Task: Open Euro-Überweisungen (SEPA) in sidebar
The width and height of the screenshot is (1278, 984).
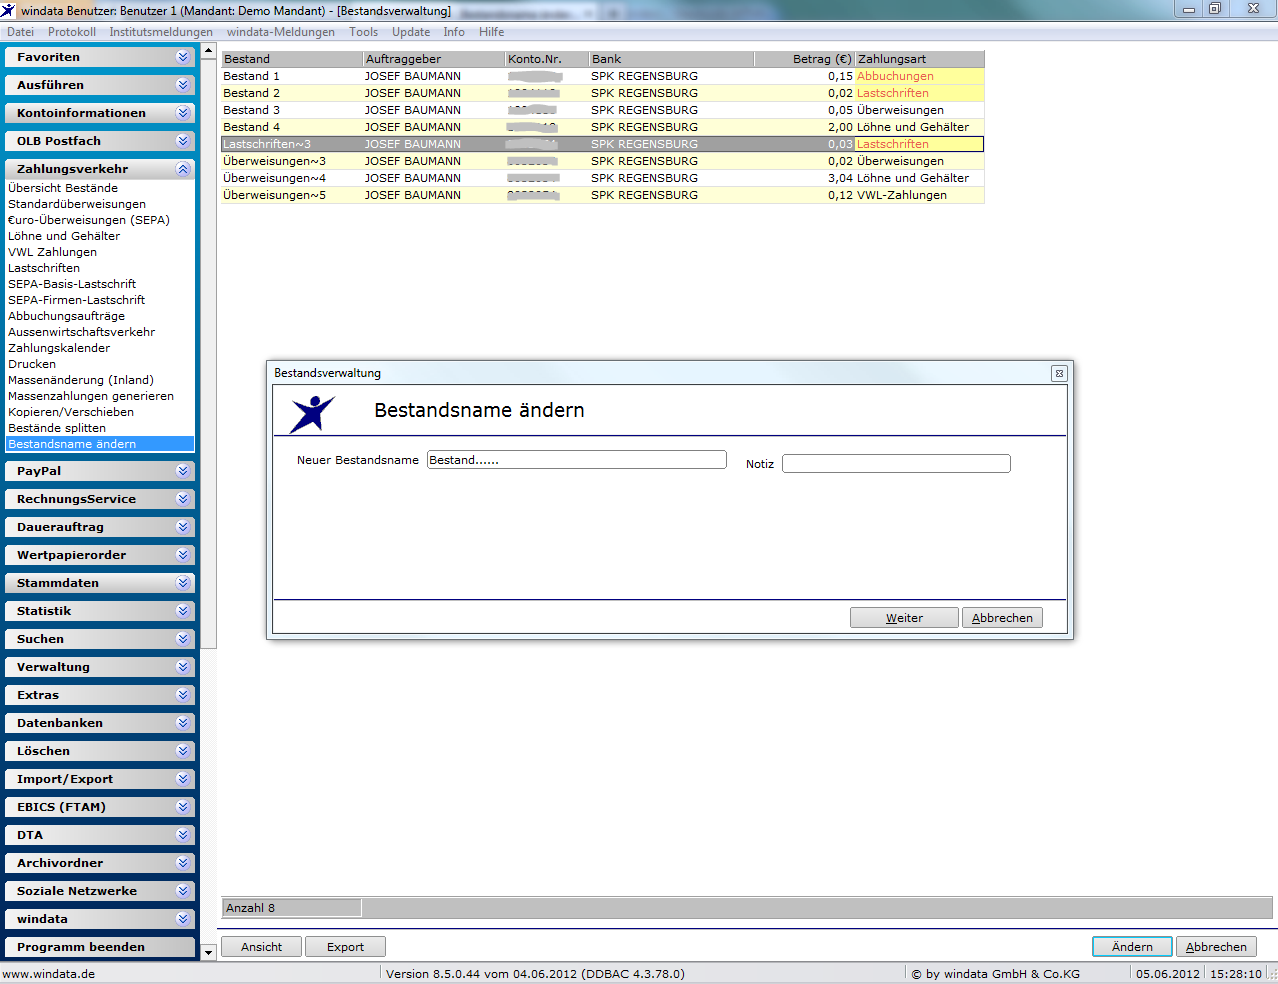Action: 89,220
